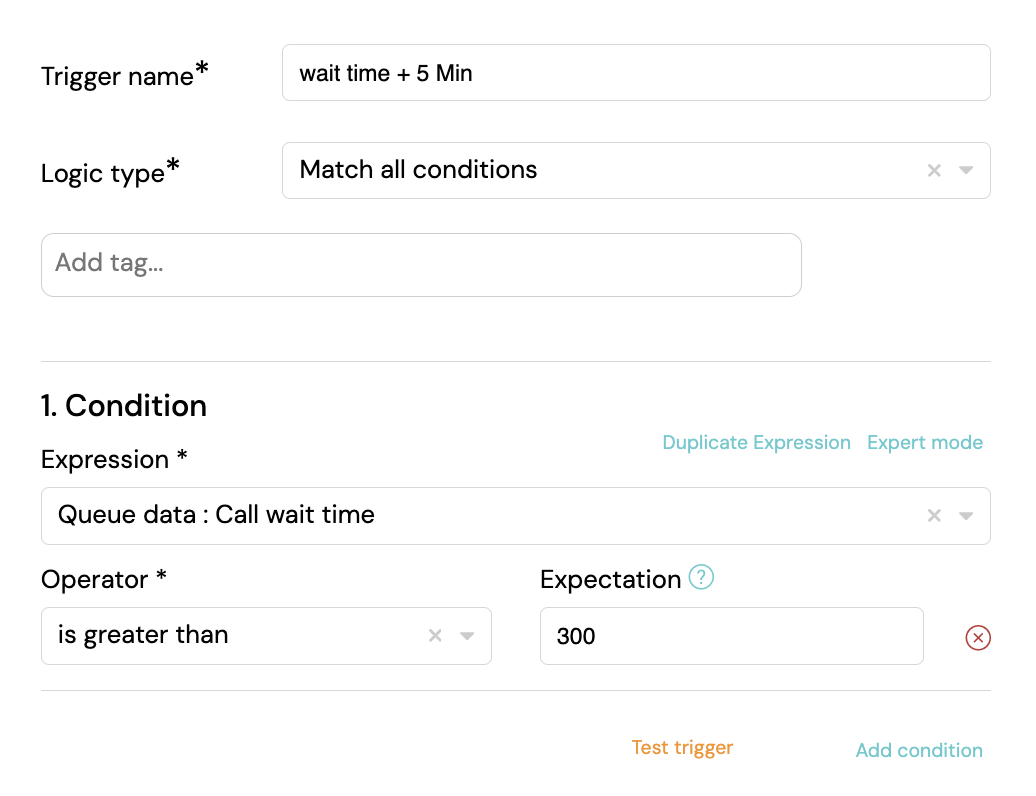This screenshot has width=1036, height=796.
Task: Switch to Expert mode
Action: pyautogui.click(x=924, y=443)
